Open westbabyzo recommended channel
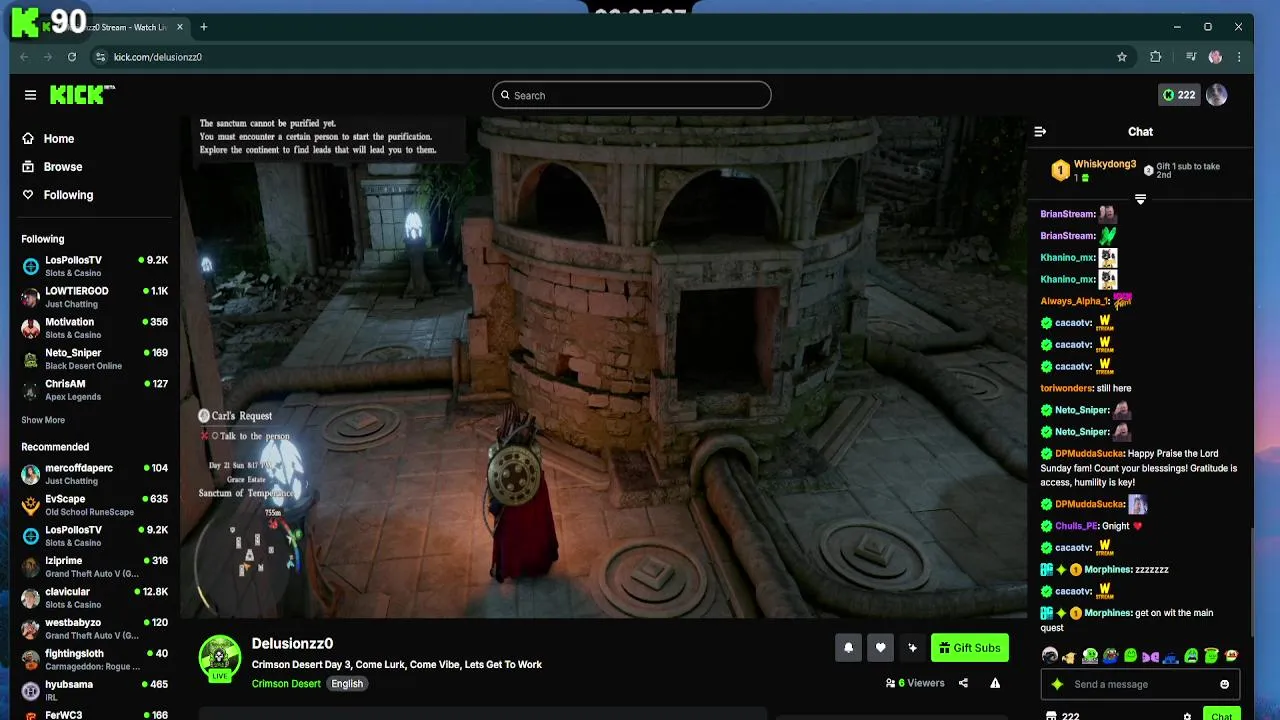This screenshot has width=1280, height=720. [x=95, y=629]
